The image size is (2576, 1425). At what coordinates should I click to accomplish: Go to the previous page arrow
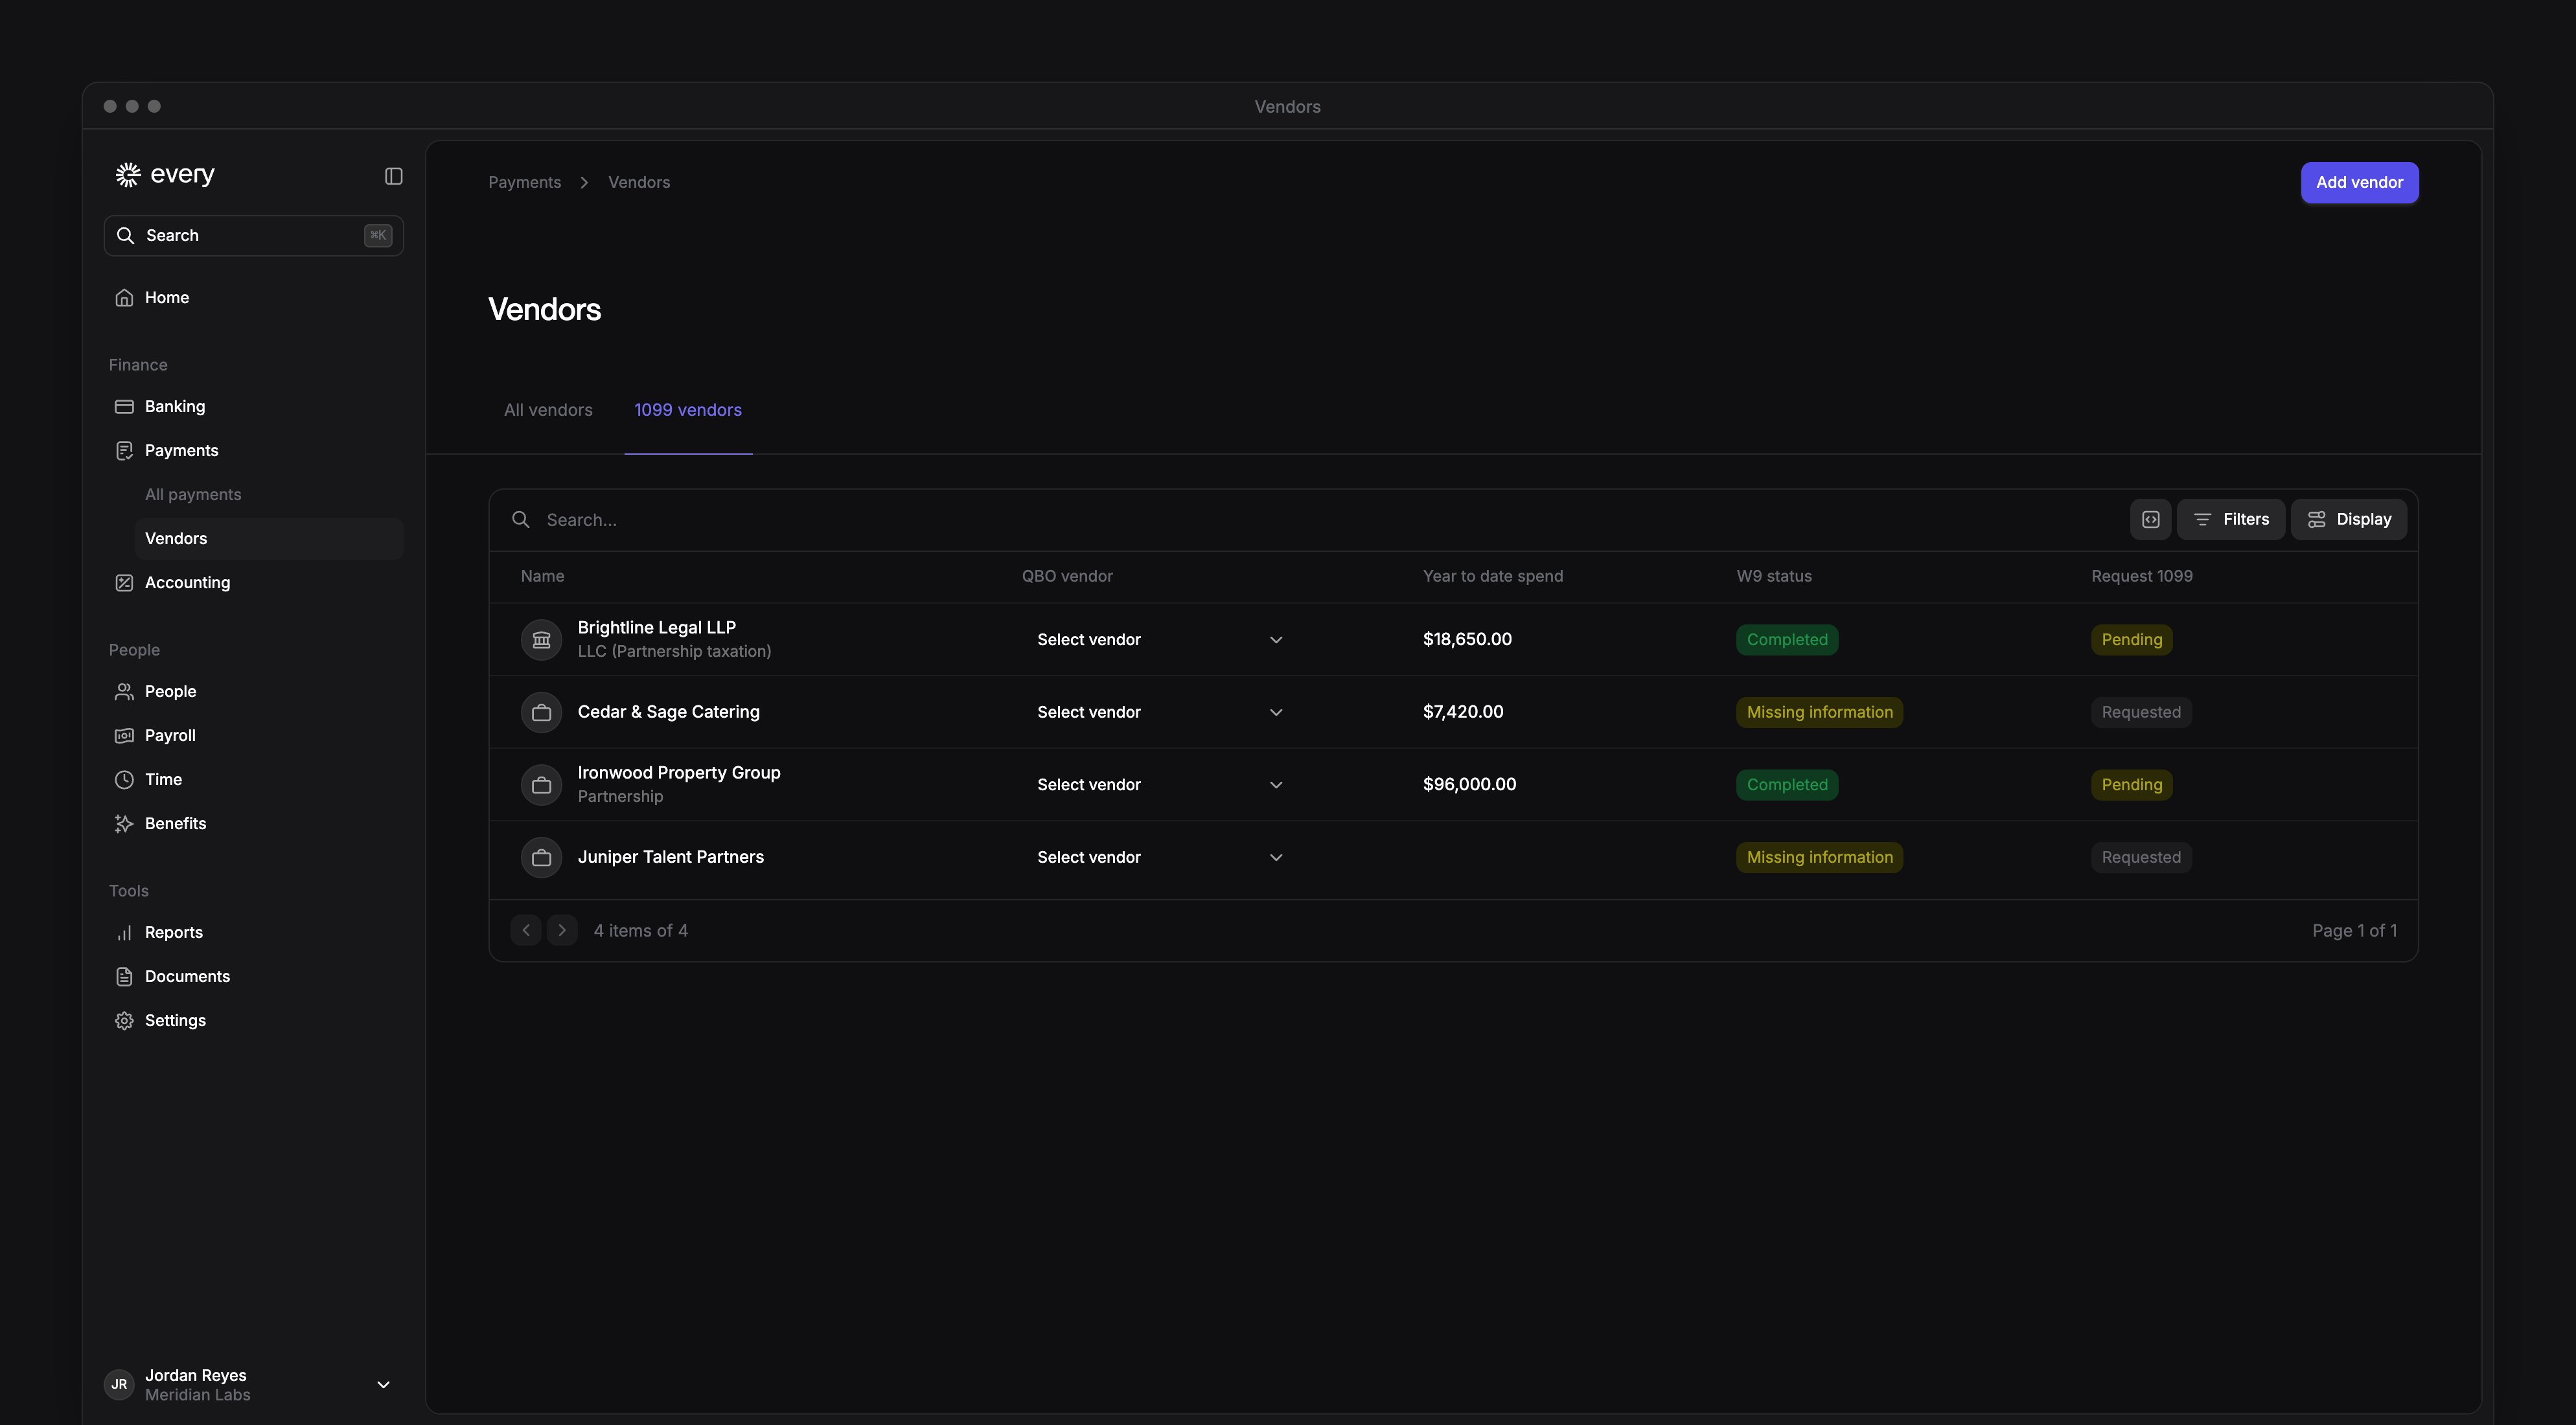(526, 930)
